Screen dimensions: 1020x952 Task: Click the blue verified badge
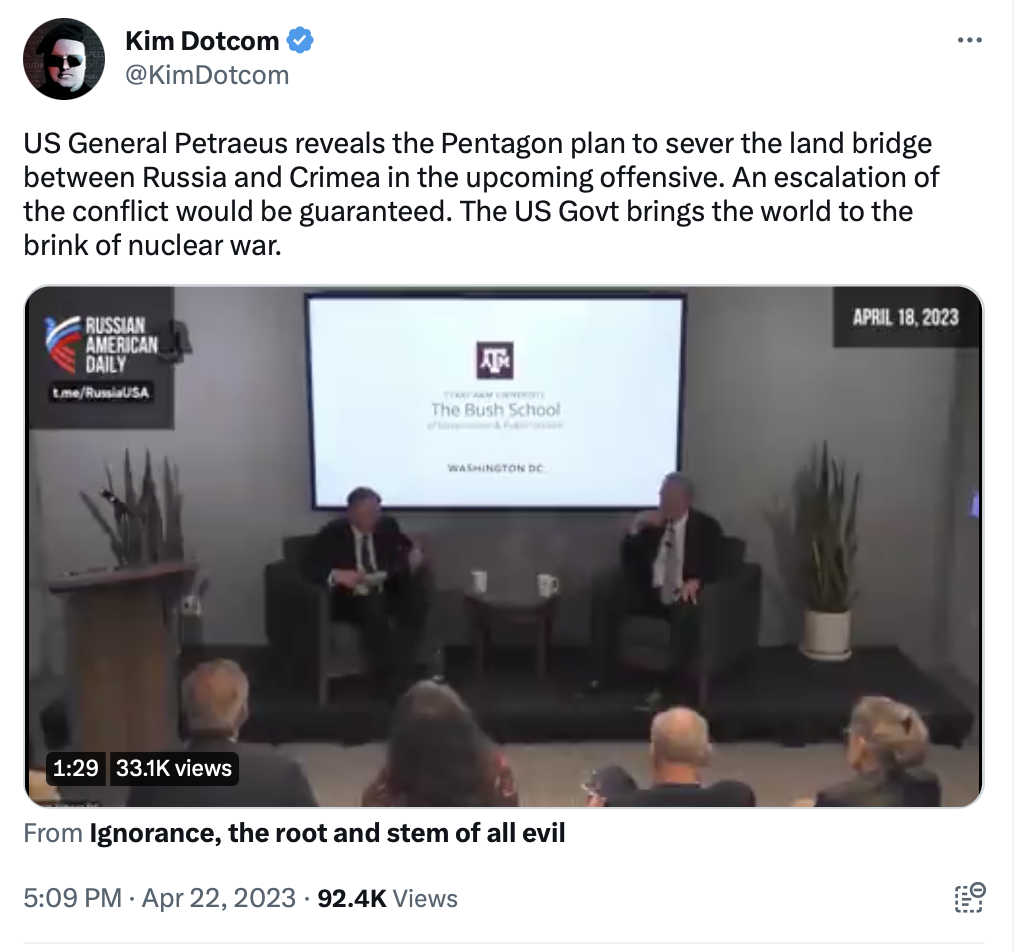pyautogui.click(x=301, y=40)
